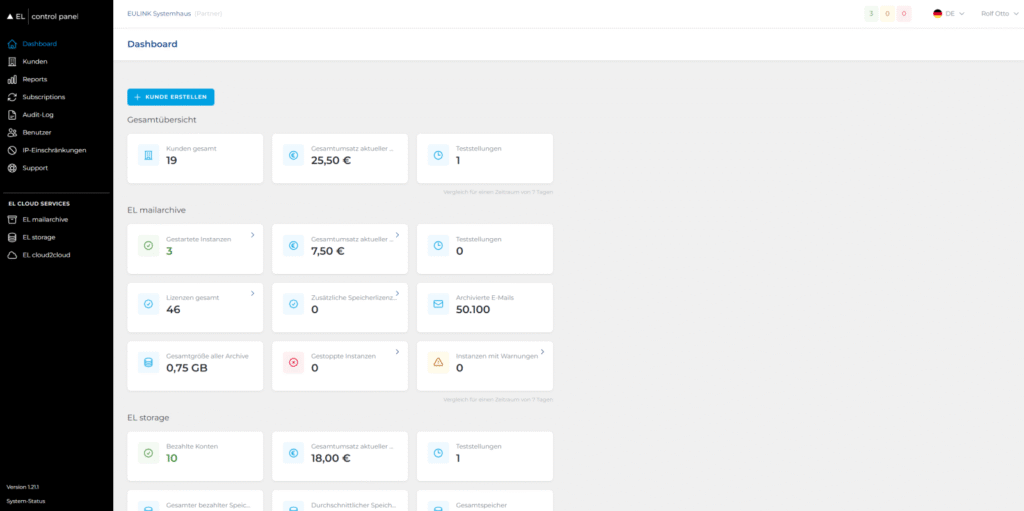Click envelope icon on Archivierte E-Mails card
This screenshot has height=511, width=1024.
(x=438, y=304)
